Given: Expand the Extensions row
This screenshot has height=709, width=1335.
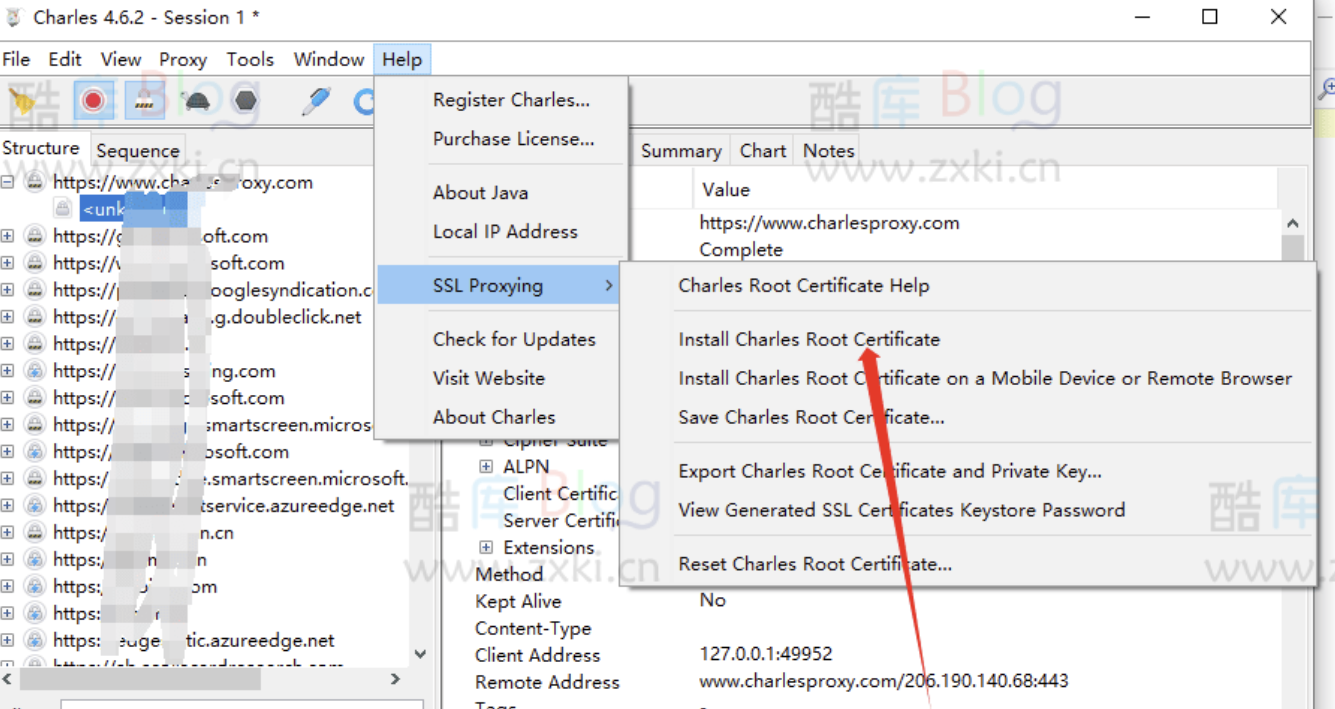Looking at the screenshot, I should tap(486, 548).
